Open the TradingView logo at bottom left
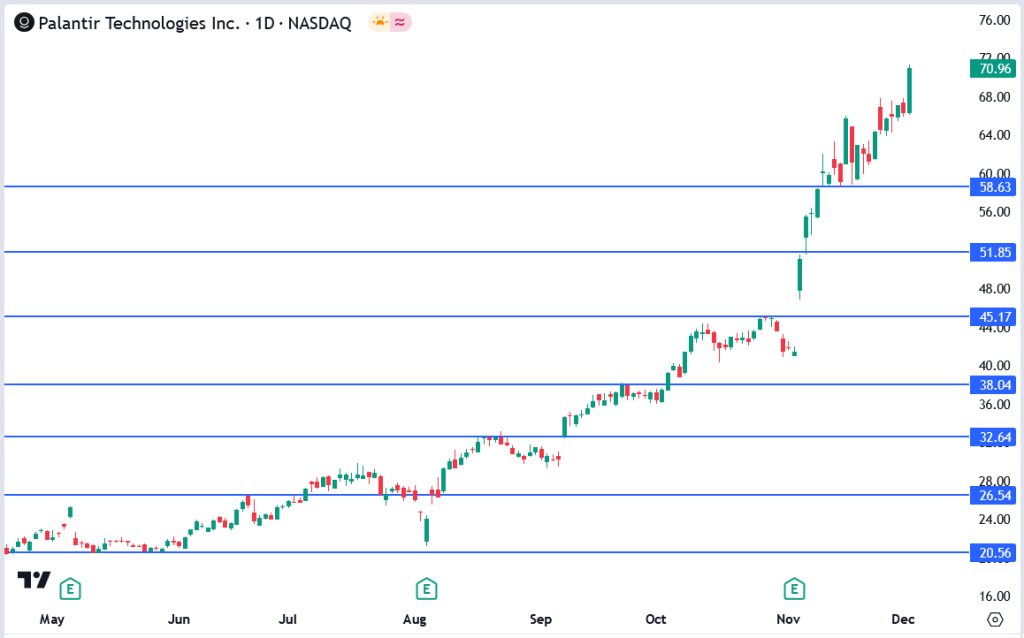This screenshot has height=638, width=1024. [x=34, y=581]
